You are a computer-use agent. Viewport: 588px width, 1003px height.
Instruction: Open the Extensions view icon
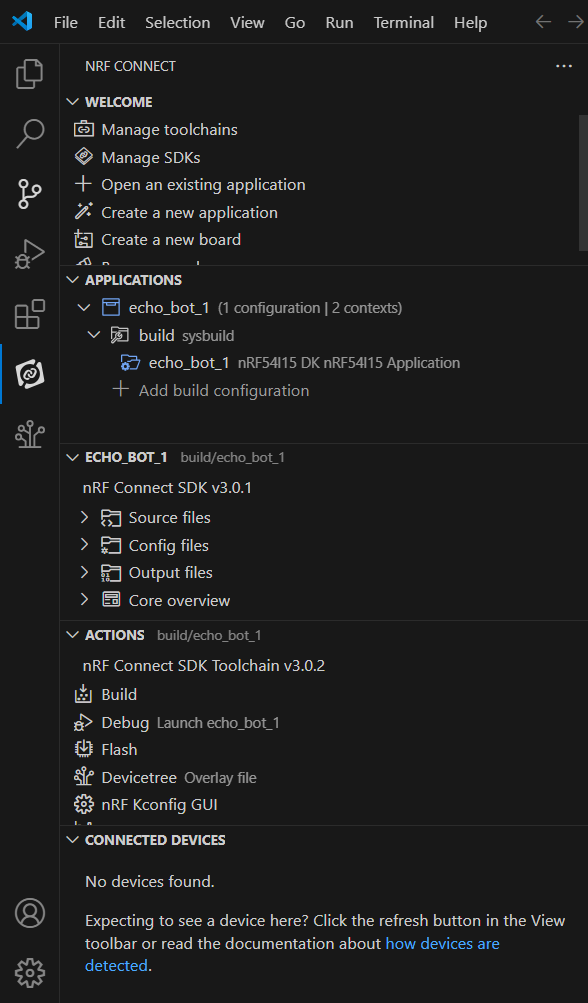tap(29, 314)
